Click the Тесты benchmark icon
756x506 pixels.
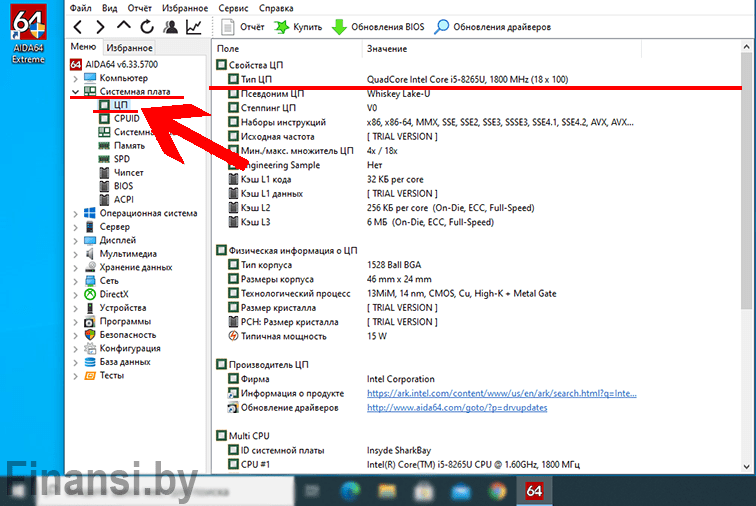pyautogui.click(x=90, y=375)
